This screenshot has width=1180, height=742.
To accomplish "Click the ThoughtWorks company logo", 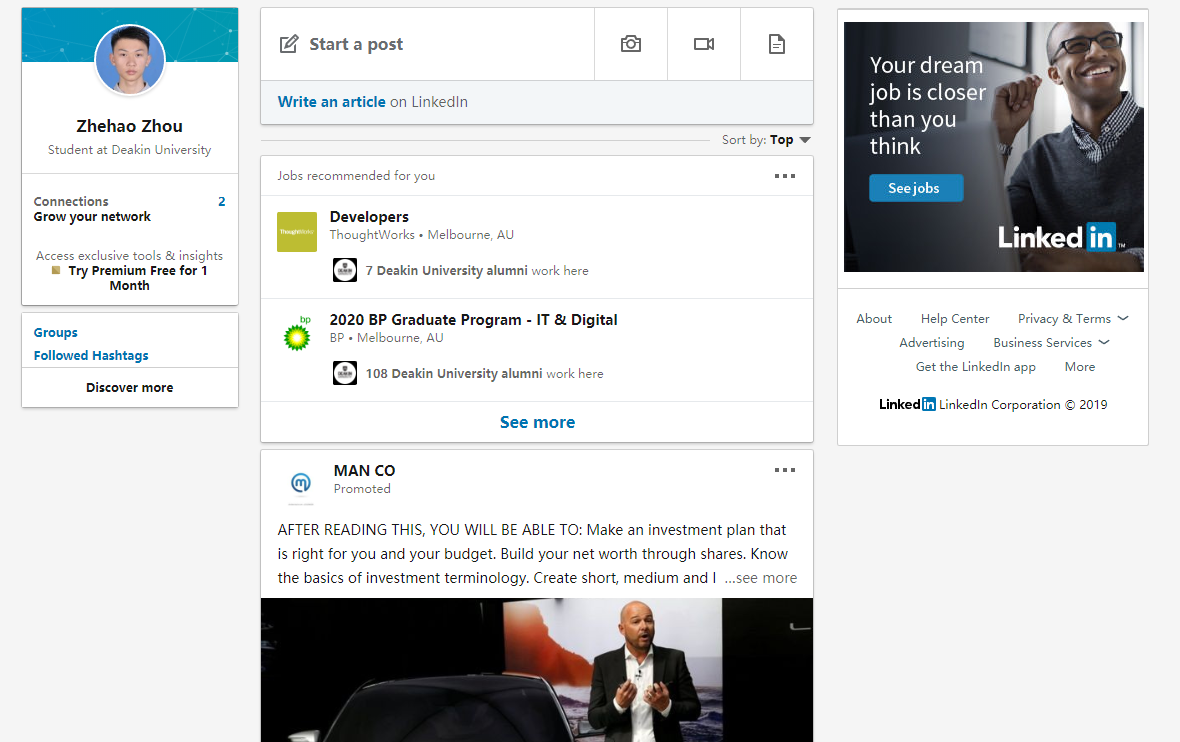I will [297, 232].
